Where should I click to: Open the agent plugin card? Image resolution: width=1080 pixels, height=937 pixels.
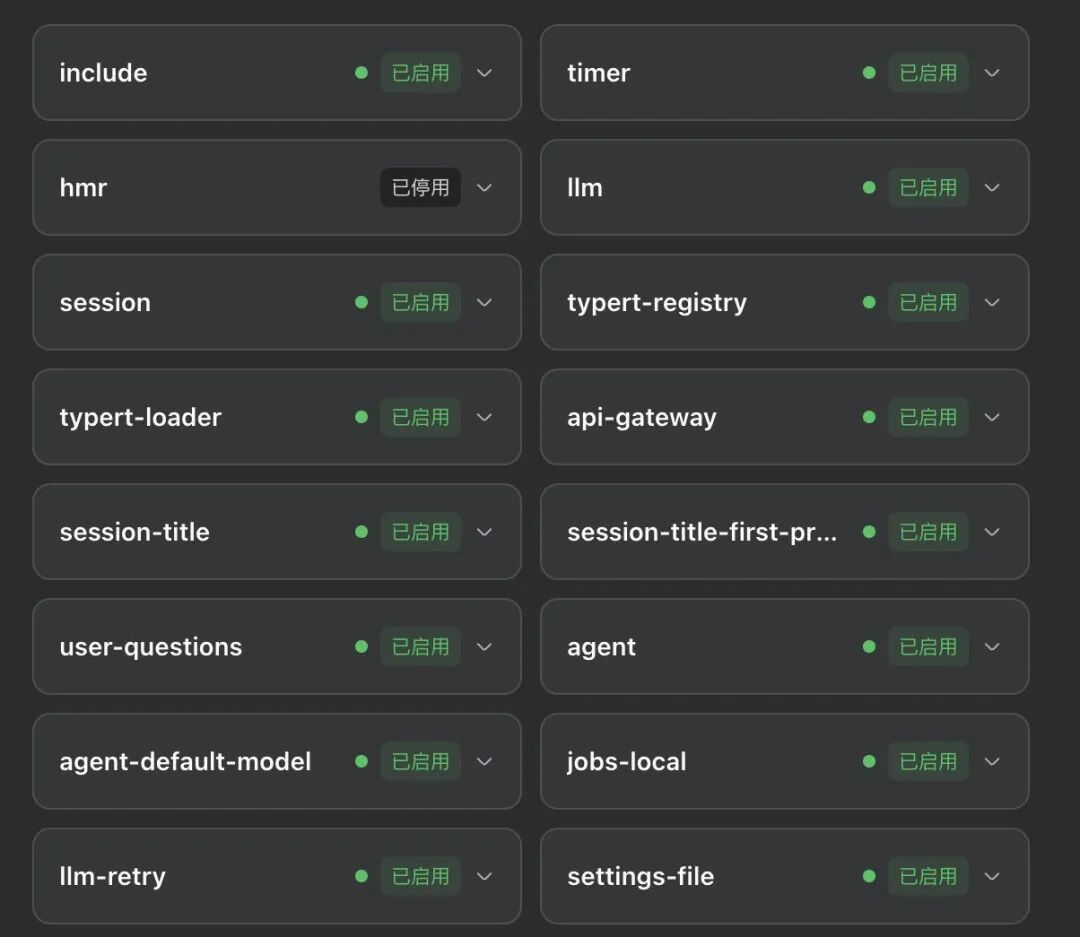coord(785,646)
